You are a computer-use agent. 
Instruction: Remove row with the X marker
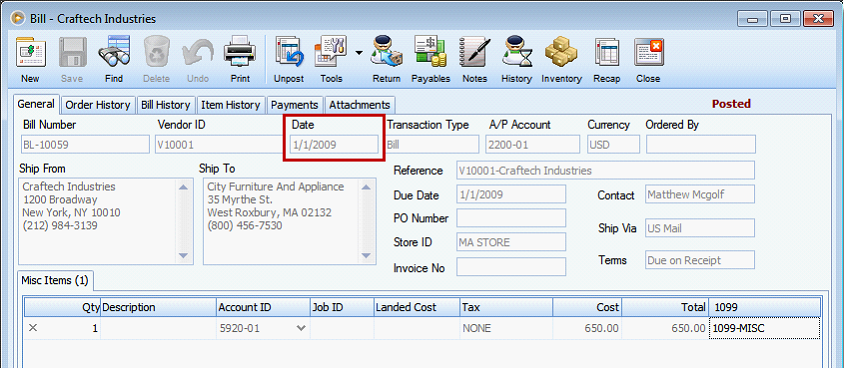pos(33,328)
